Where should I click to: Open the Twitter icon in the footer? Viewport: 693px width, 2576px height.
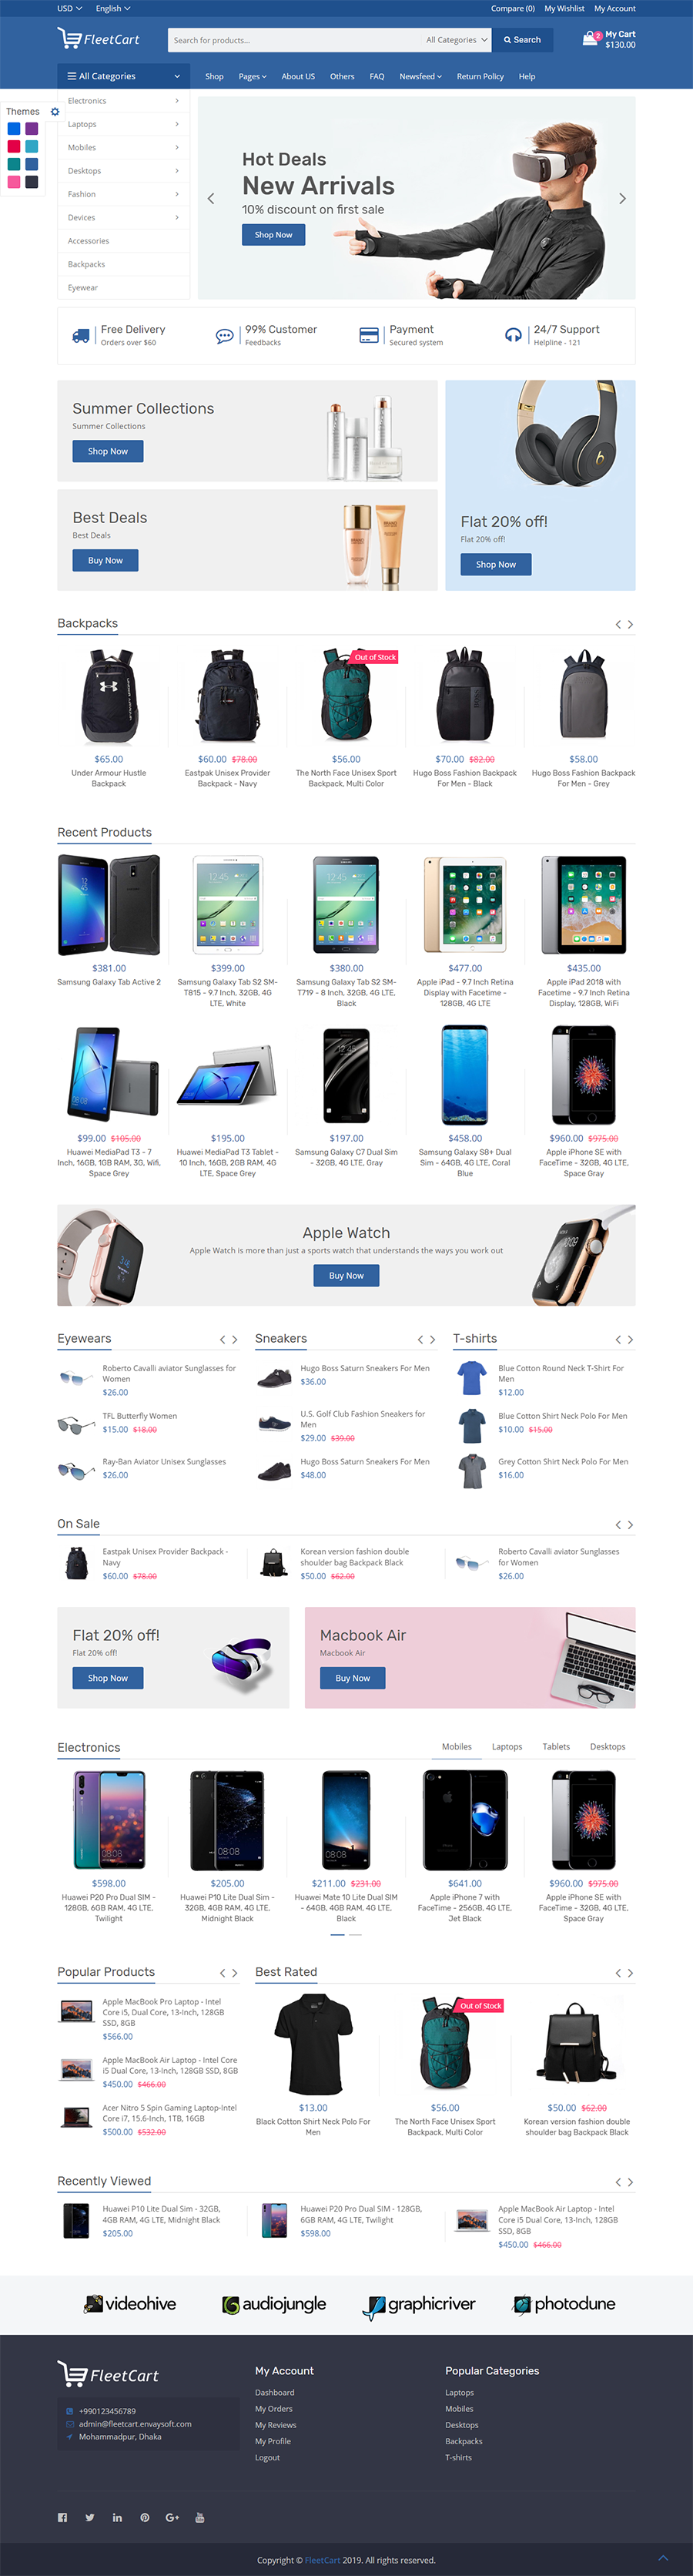[90, 2517]
